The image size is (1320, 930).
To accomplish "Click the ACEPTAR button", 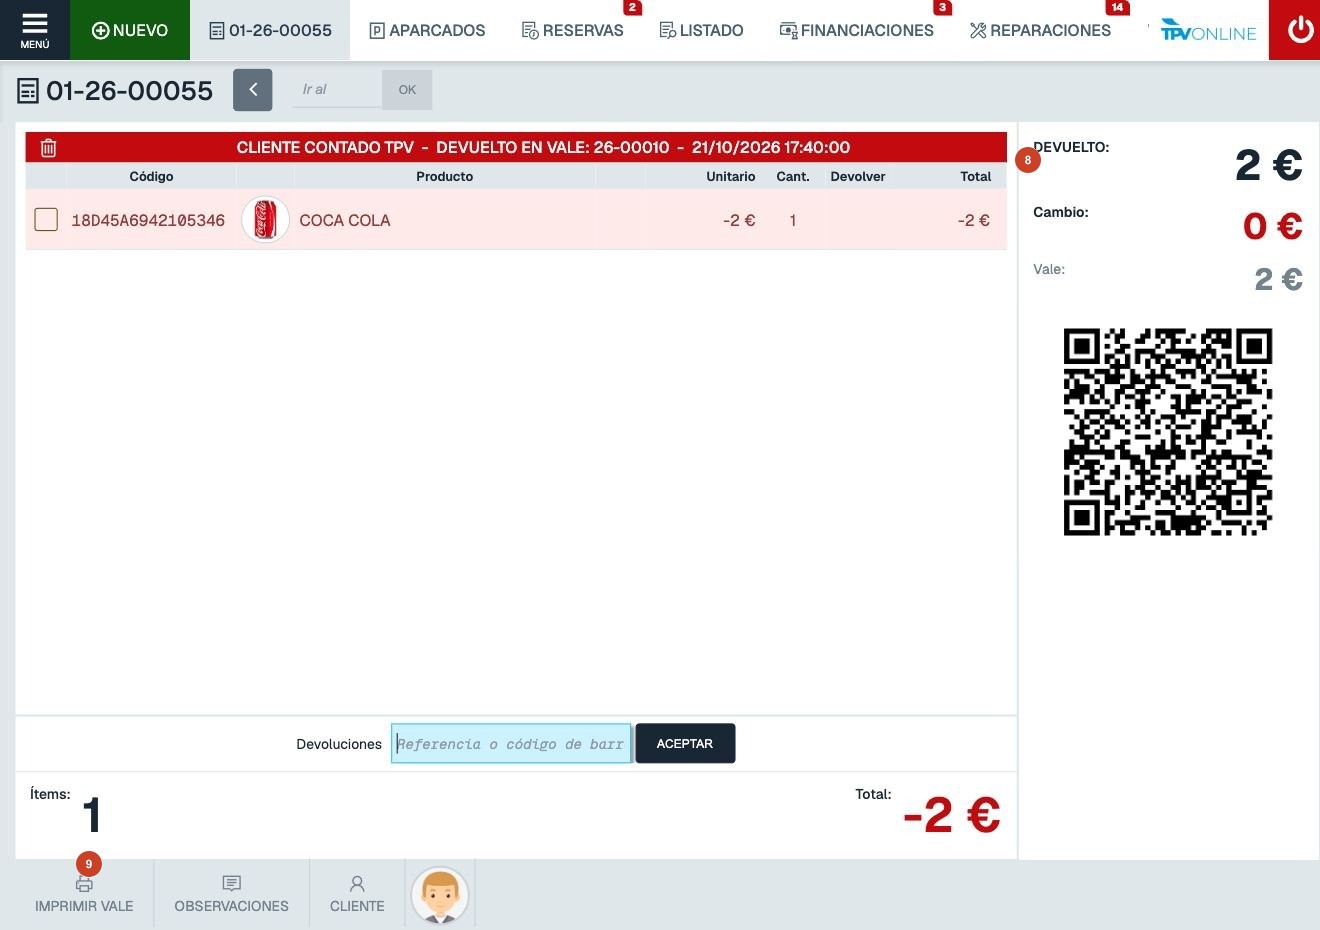I will (685, 744).
